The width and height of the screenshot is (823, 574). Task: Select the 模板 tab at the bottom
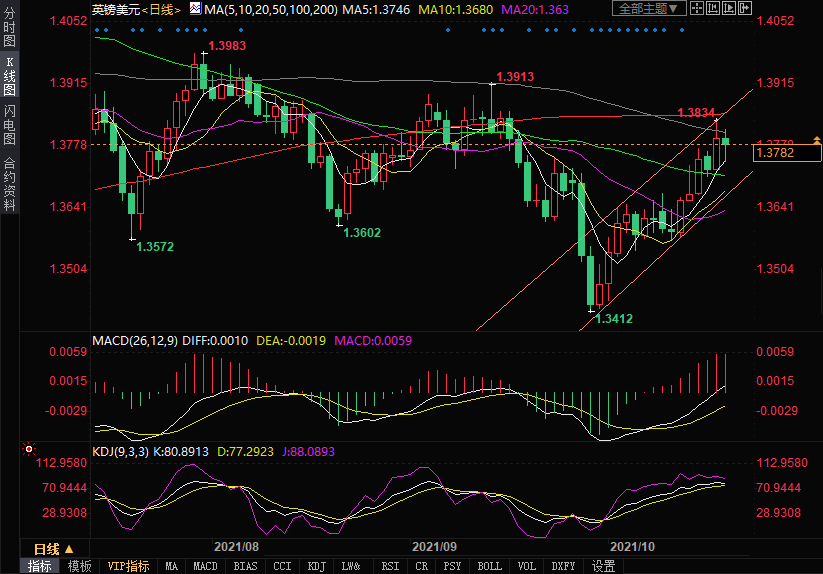point(79,566)
